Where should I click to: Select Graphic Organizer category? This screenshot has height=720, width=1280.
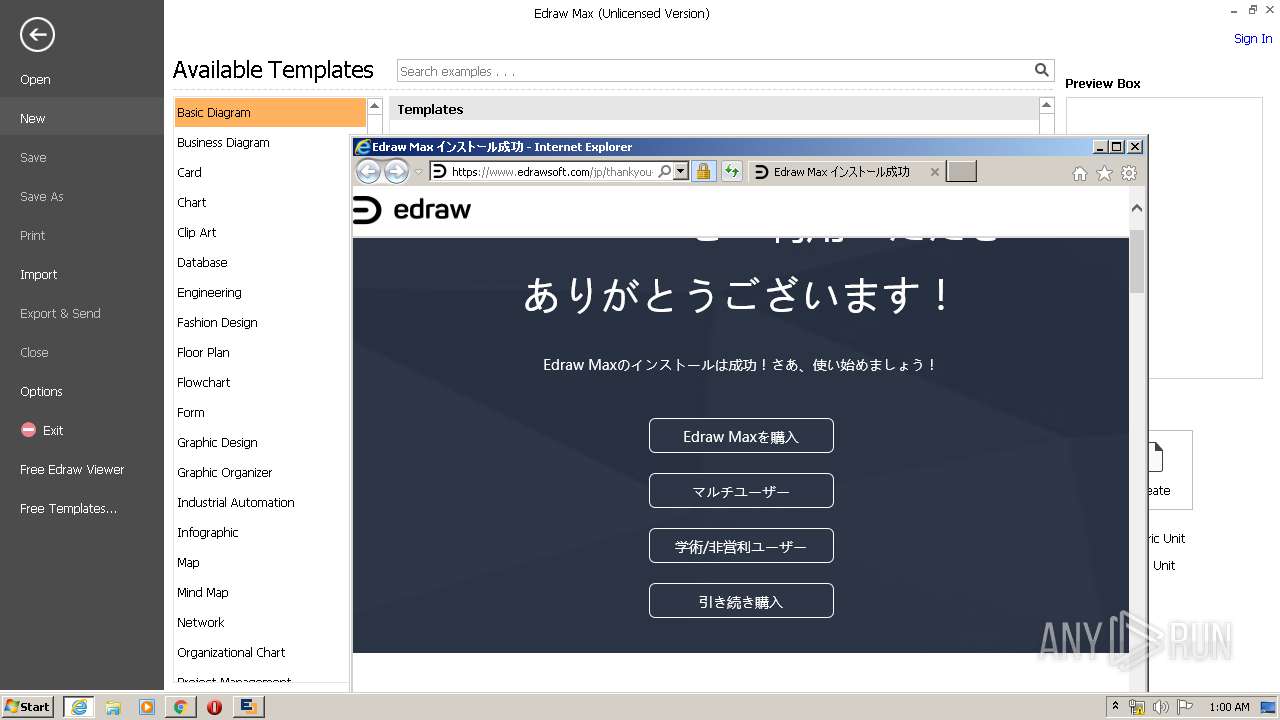[x=224, y=472]
